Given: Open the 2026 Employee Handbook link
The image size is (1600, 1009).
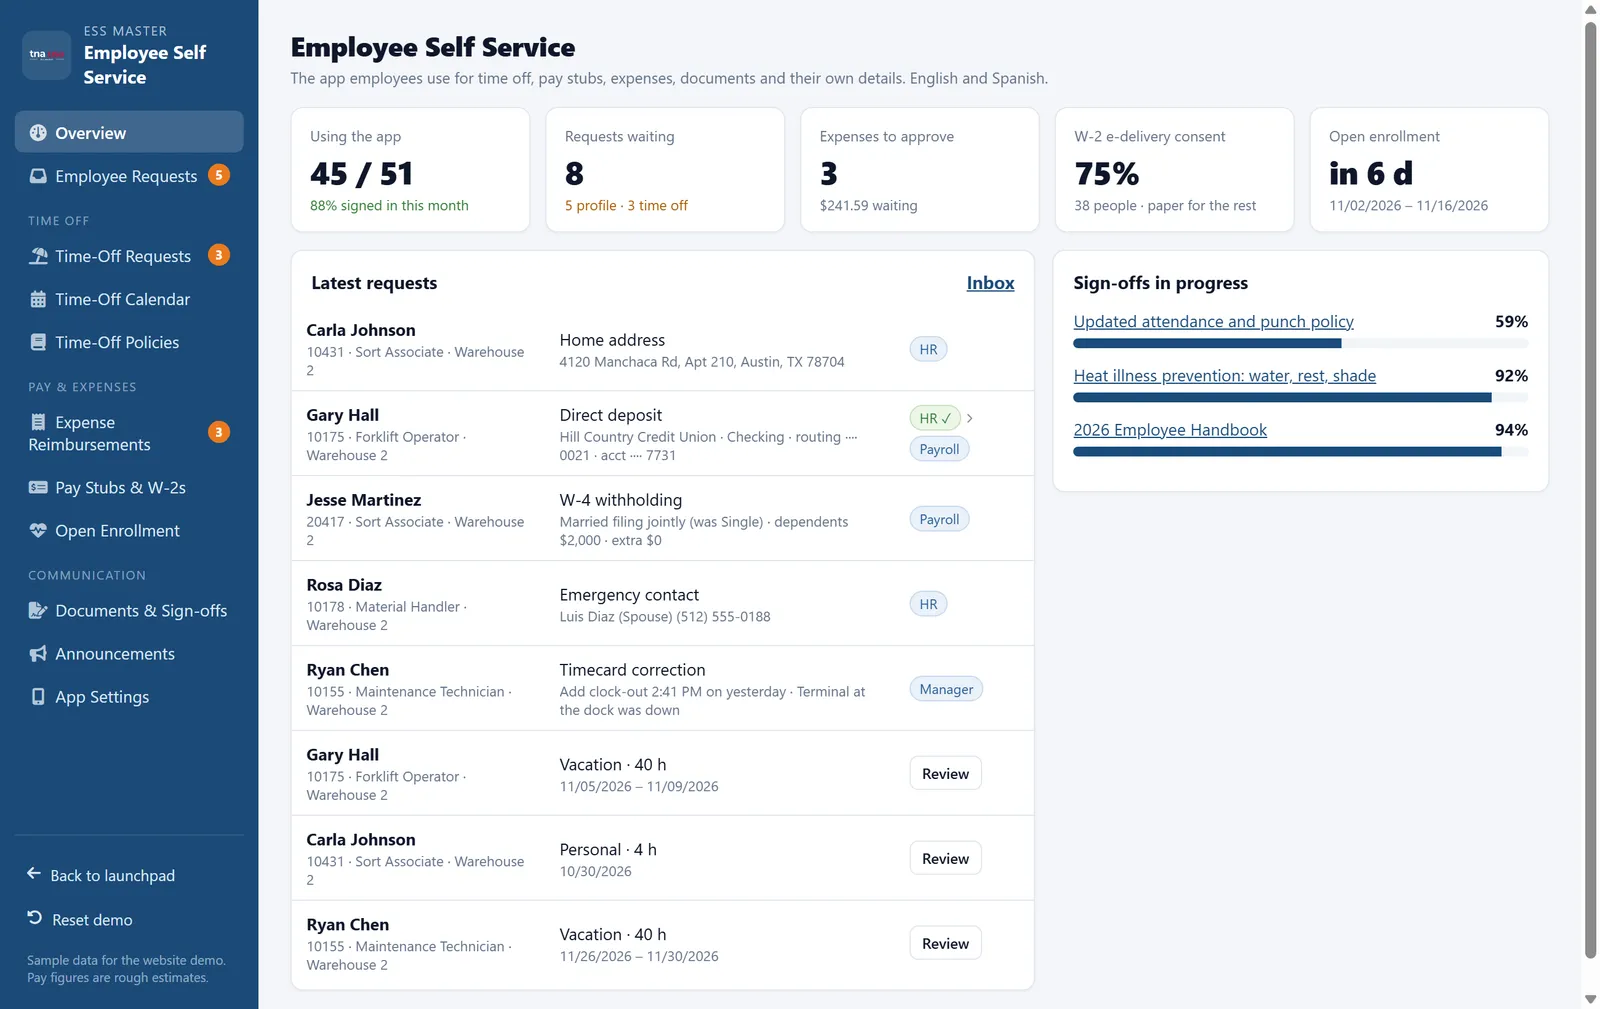Looking at the screenshot, I should tap(1170, 430).
